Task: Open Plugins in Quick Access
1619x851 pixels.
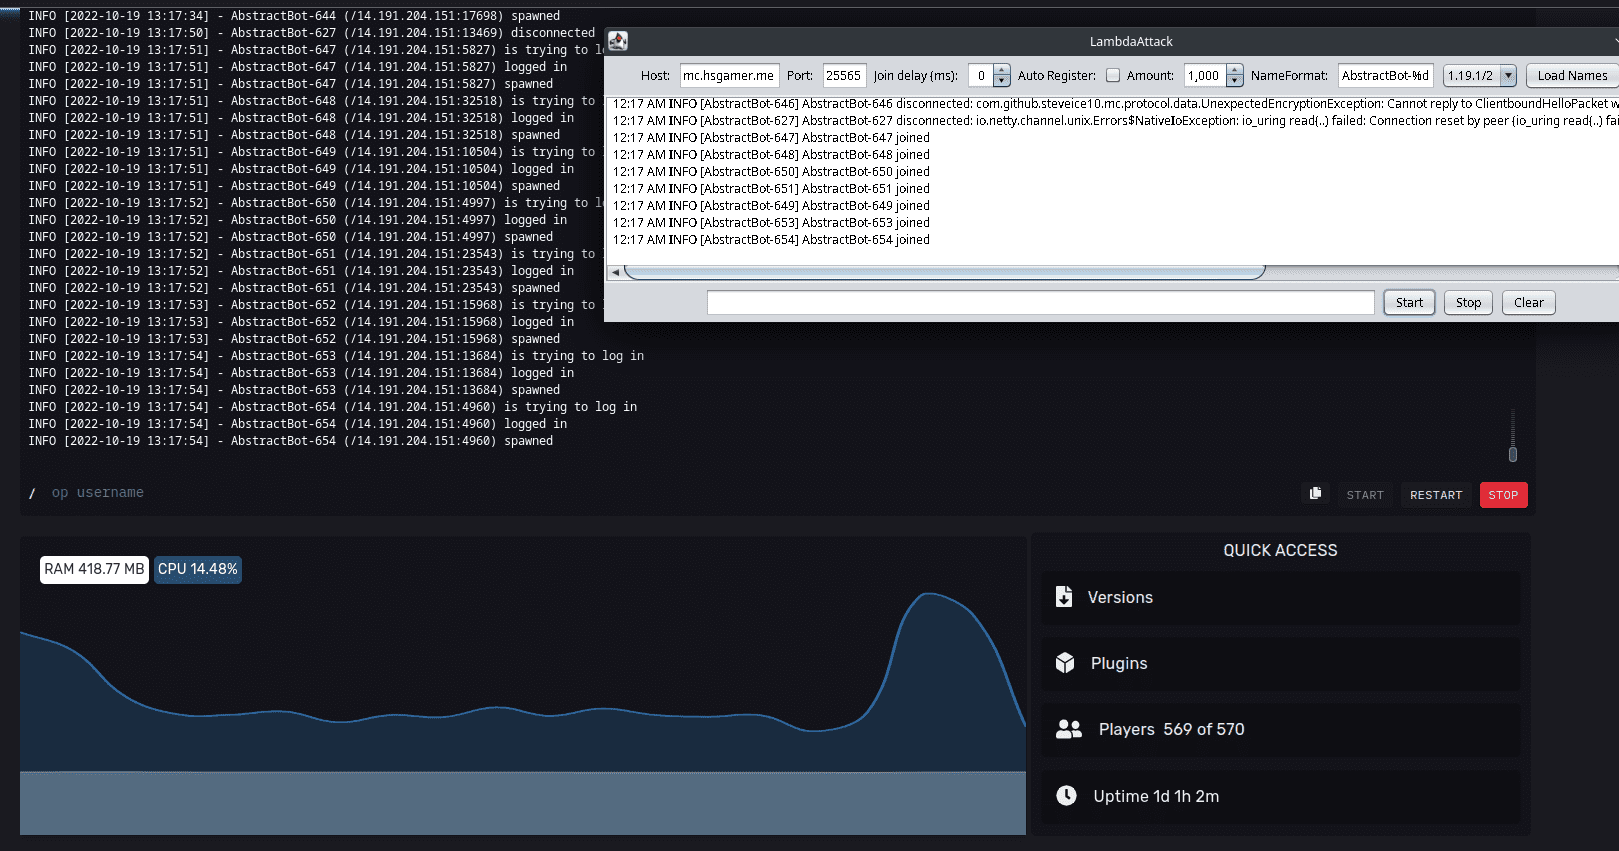Action: click(1280, 664)
